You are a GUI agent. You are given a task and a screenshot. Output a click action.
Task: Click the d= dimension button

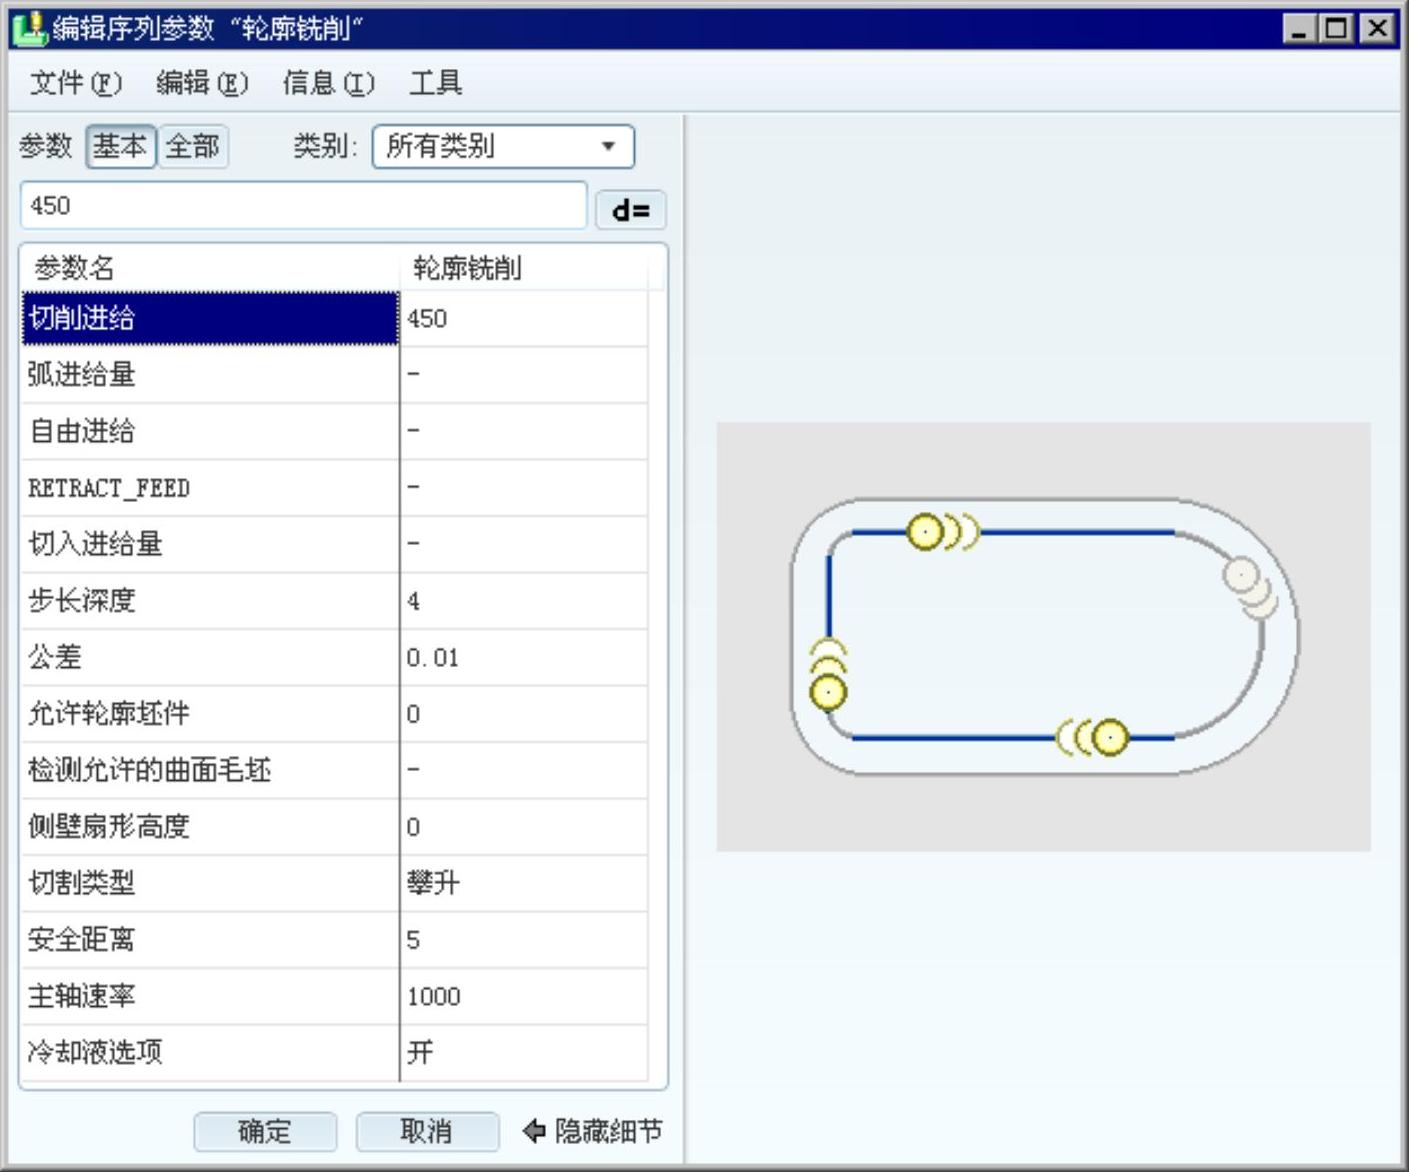click(x=630, y=210)
